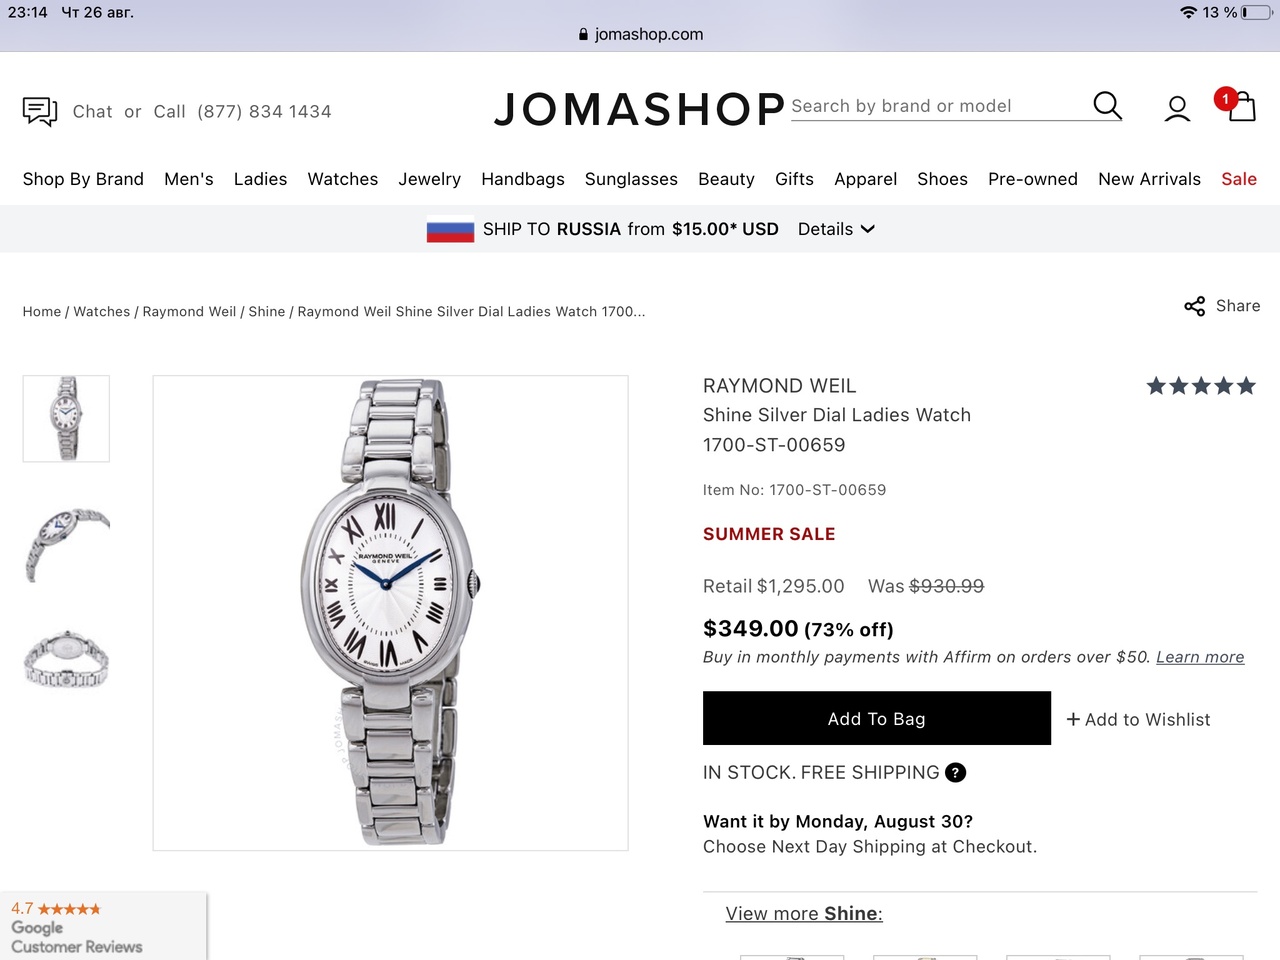
Task: Click the Raymond Weil breadcrumb link
Action: tap(189, 312)
